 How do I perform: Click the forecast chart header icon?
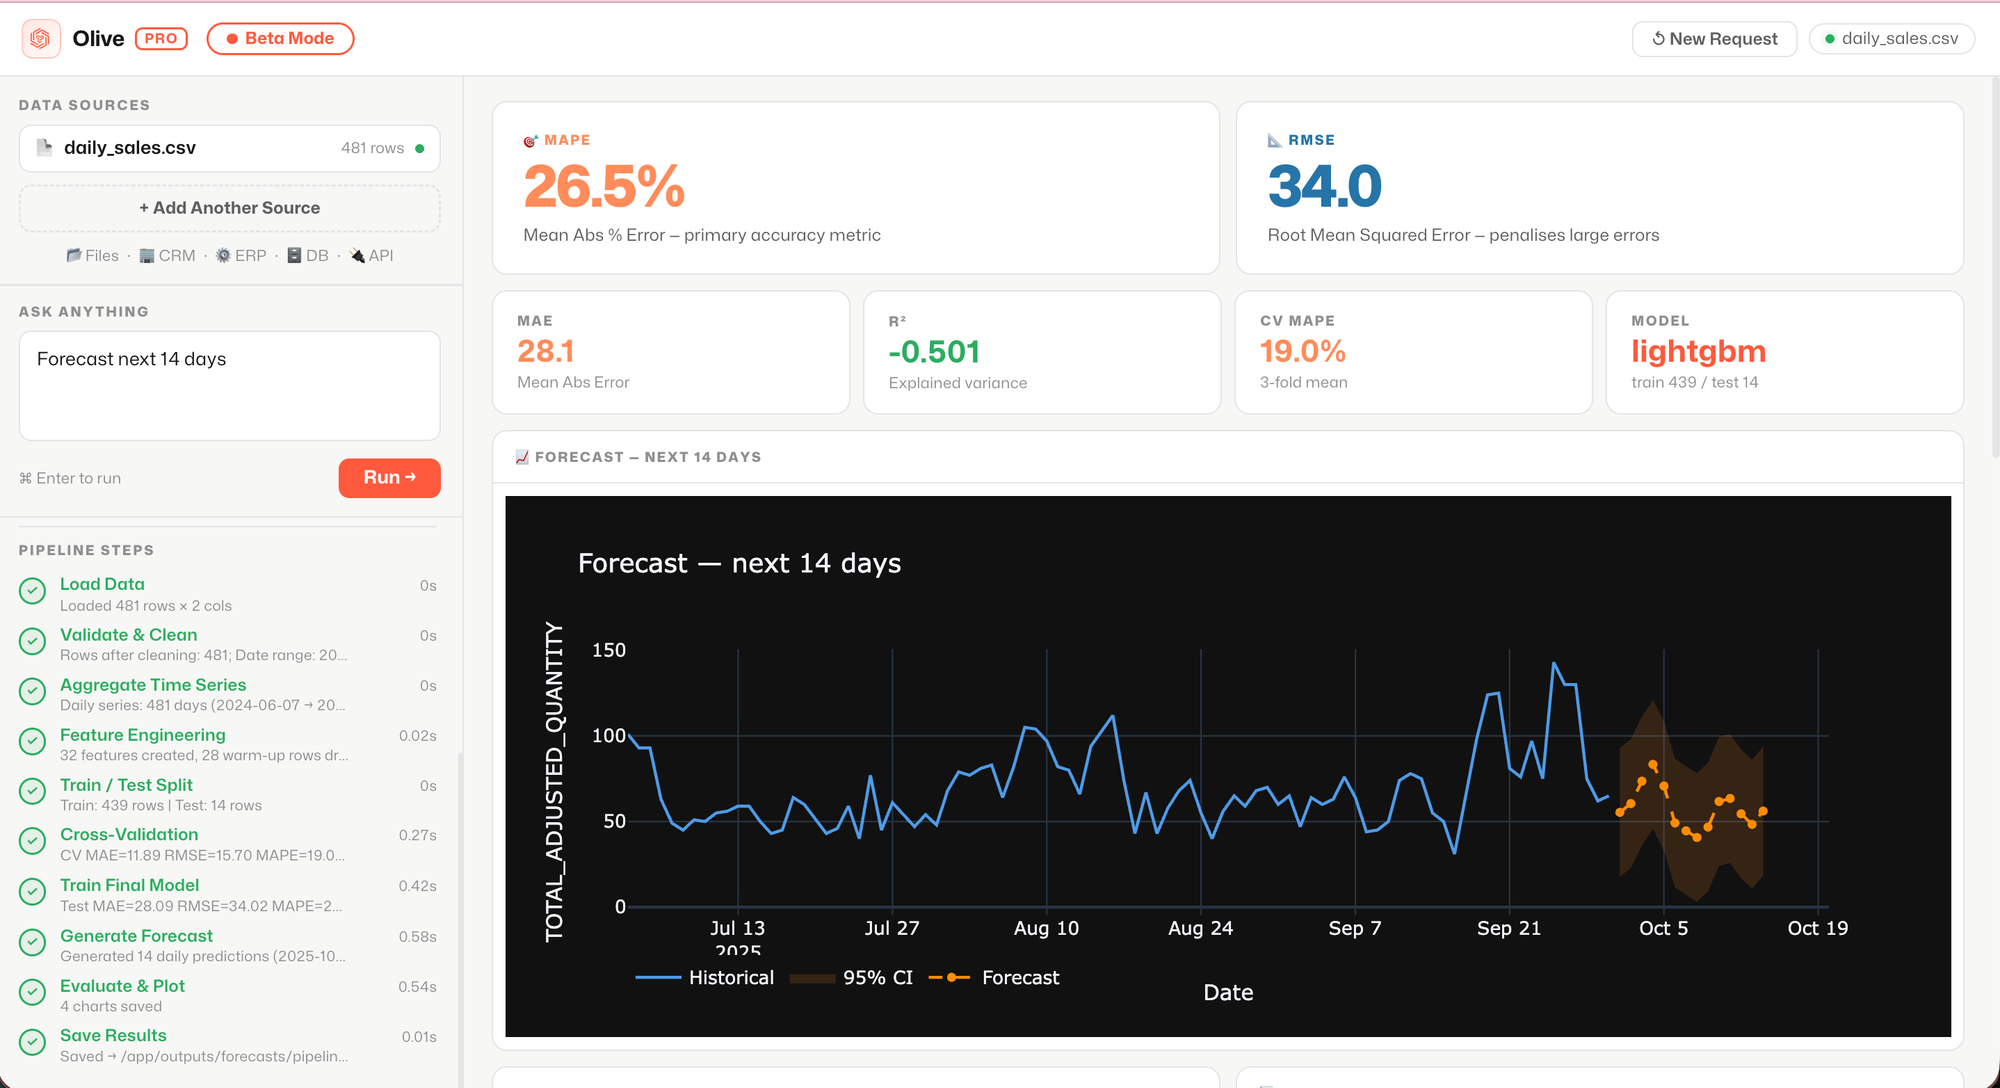click(522, 457)
